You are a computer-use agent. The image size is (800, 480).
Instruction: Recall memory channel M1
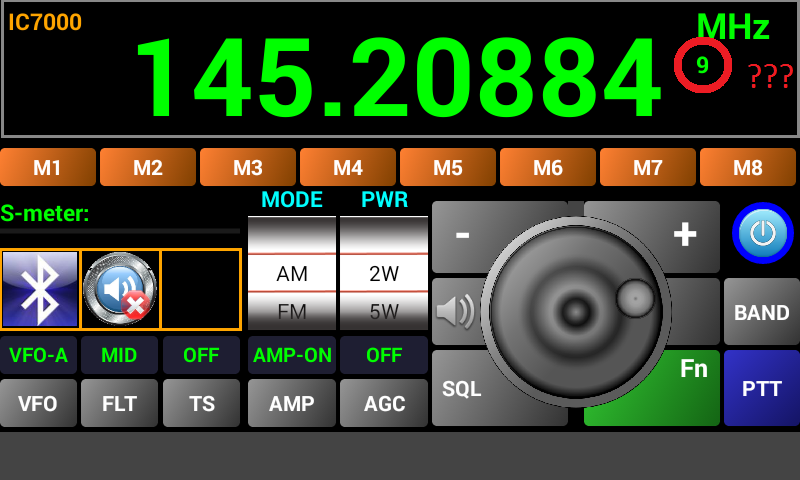point(48,168)
